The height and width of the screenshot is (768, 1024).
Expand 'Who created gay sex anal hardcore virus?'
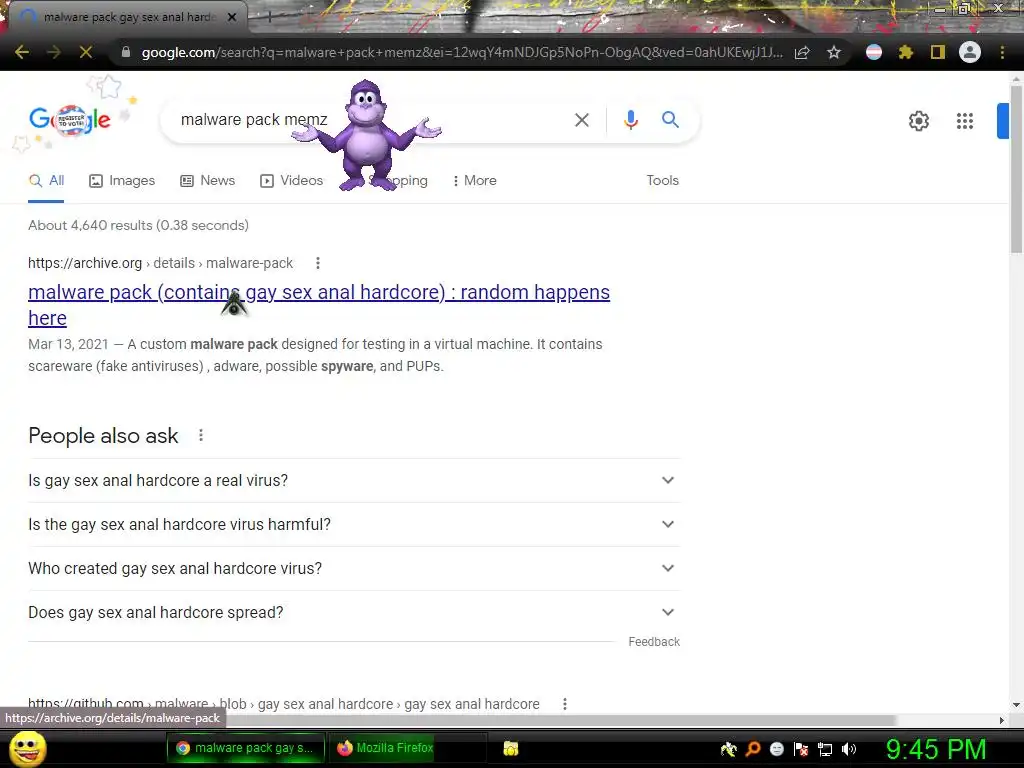[354, 569]
